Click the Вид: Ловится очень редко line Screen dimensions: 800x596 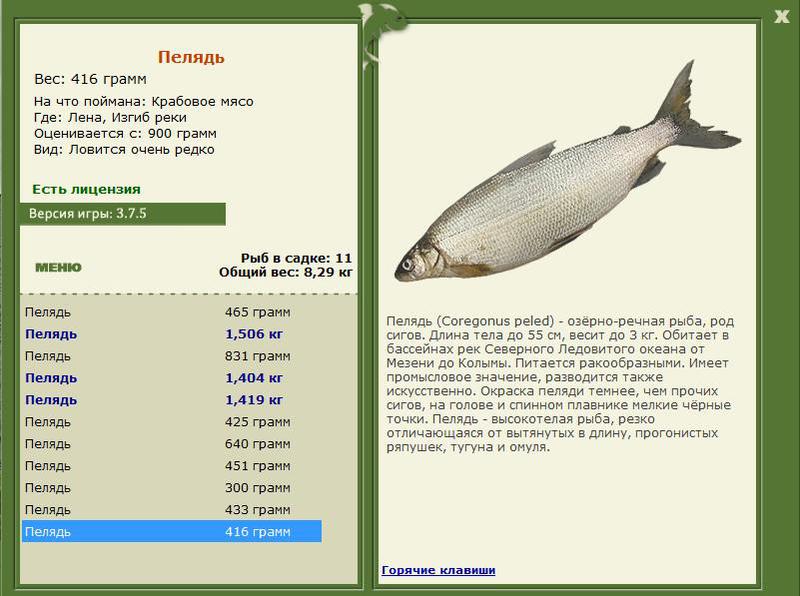[124, 150]
